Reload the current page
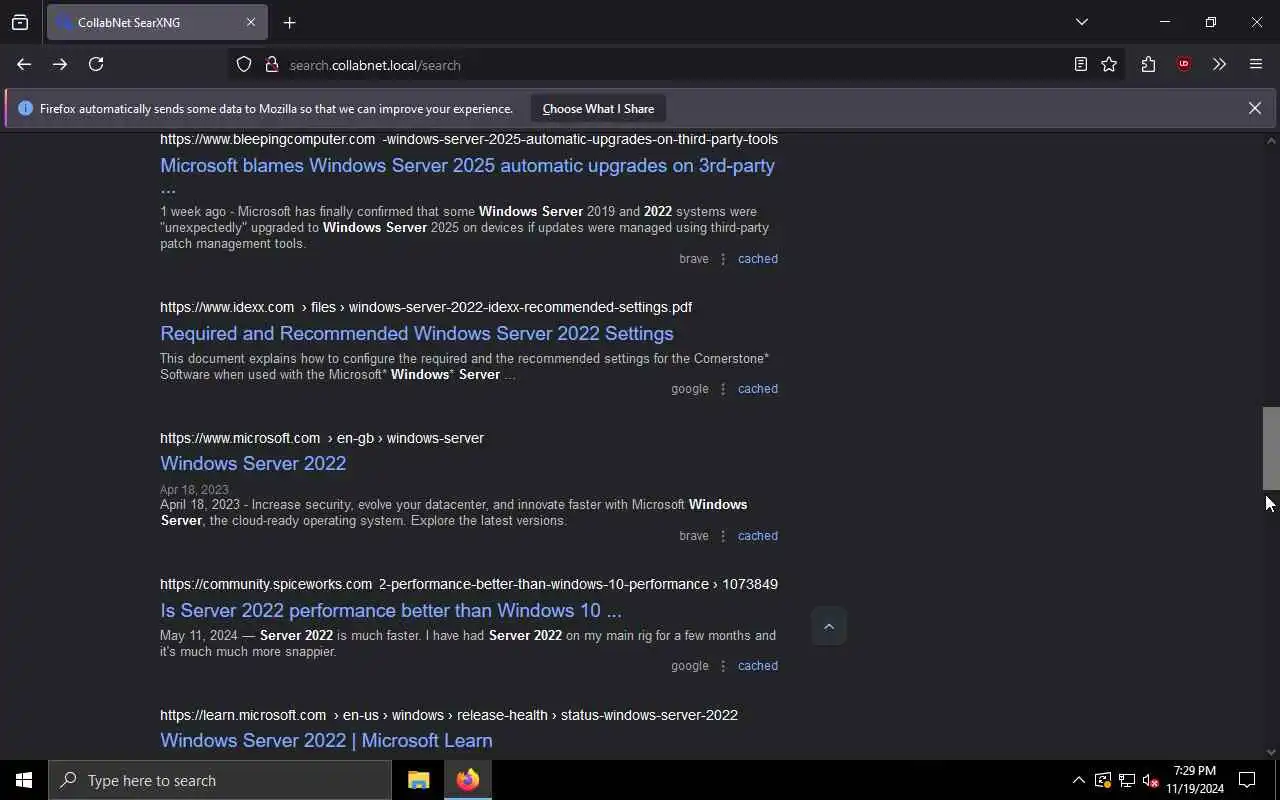This screenshot has height=800, width=1280. click(96, 64)
